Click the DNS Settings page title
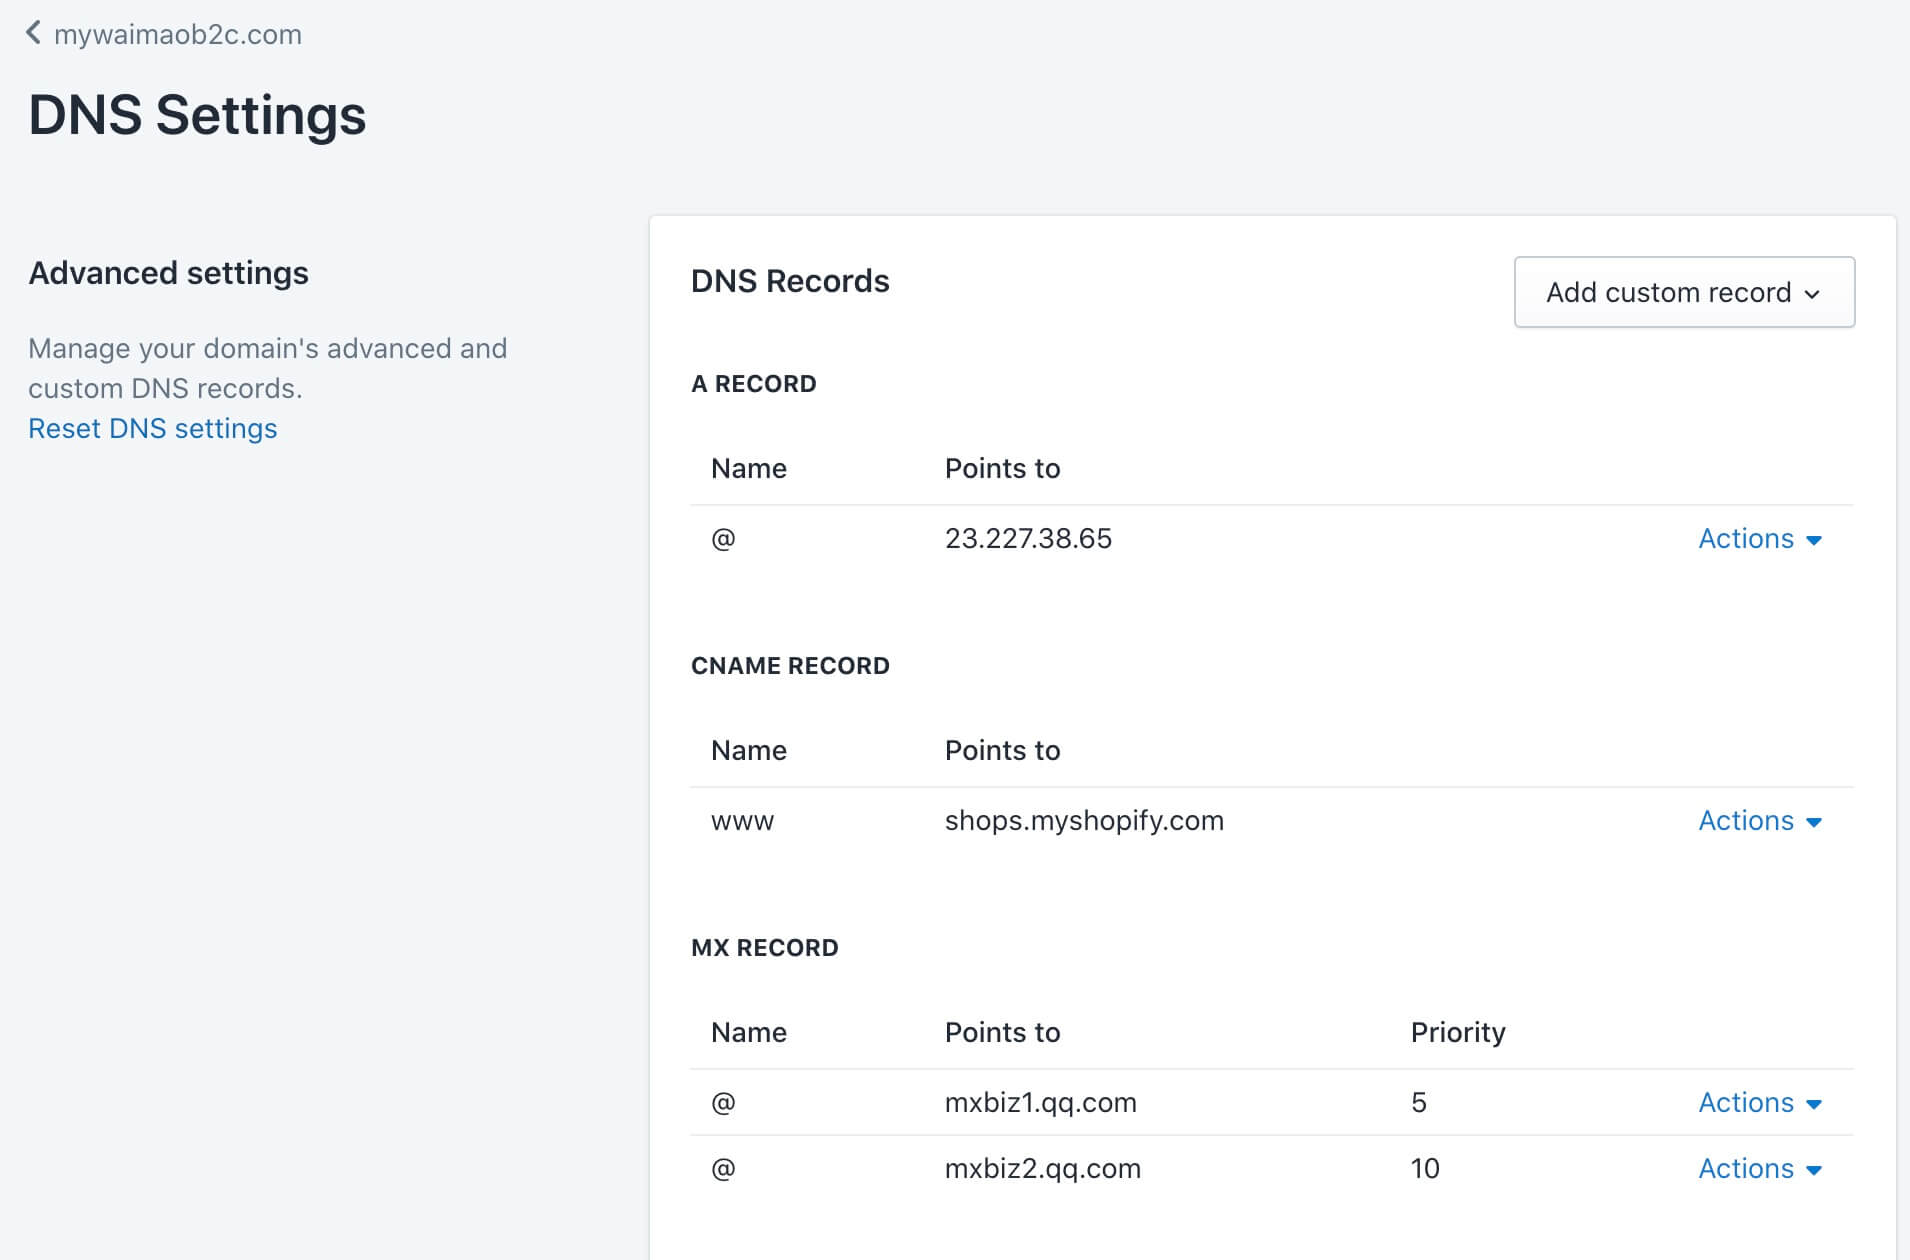 point(197,115)
